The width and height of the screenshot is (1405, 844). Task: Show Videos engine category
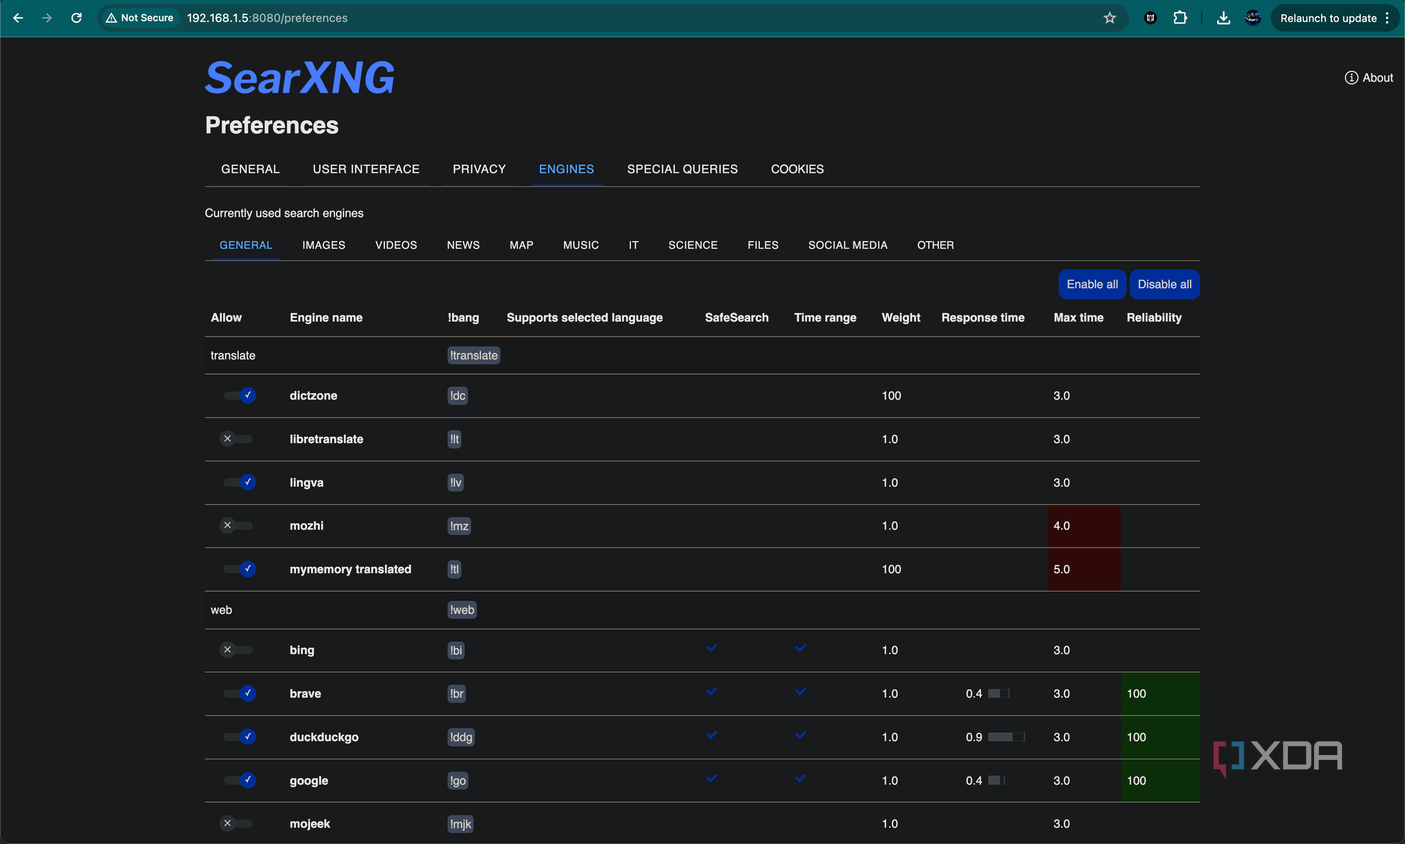[396, 245]
